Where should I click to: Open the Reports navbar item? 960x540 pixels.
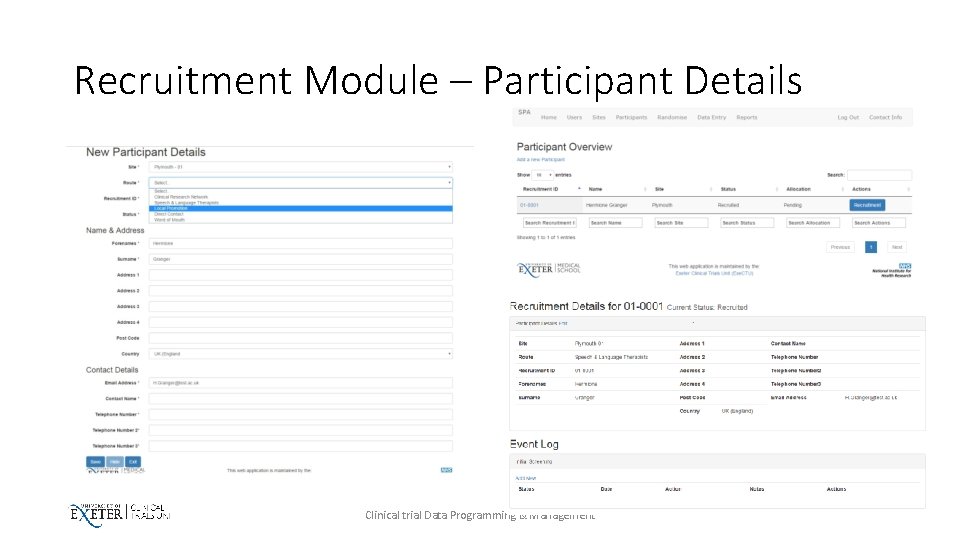click(x=746, y=118)
